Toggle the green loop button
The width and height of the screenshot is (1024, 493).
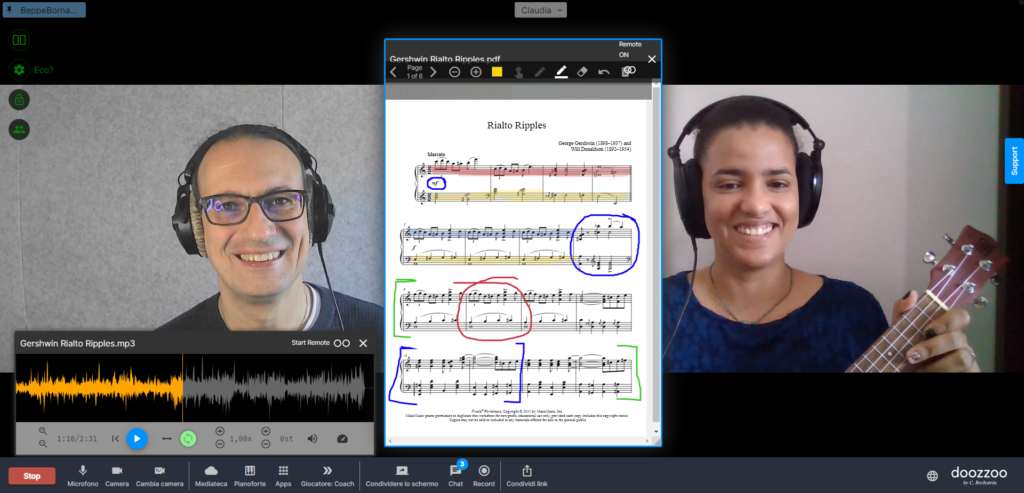(x=188, y=438)
